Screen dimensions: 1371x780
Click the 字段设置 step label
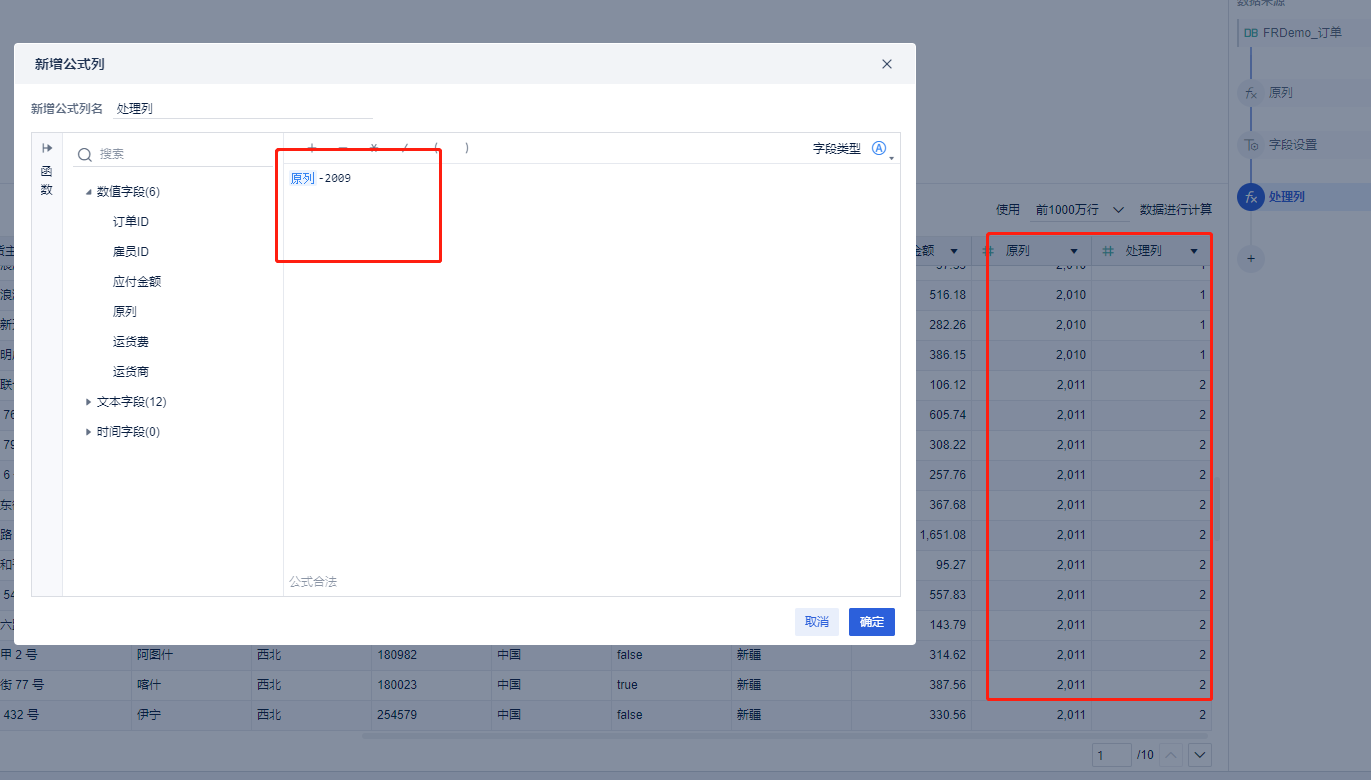tap(1293, 145)
